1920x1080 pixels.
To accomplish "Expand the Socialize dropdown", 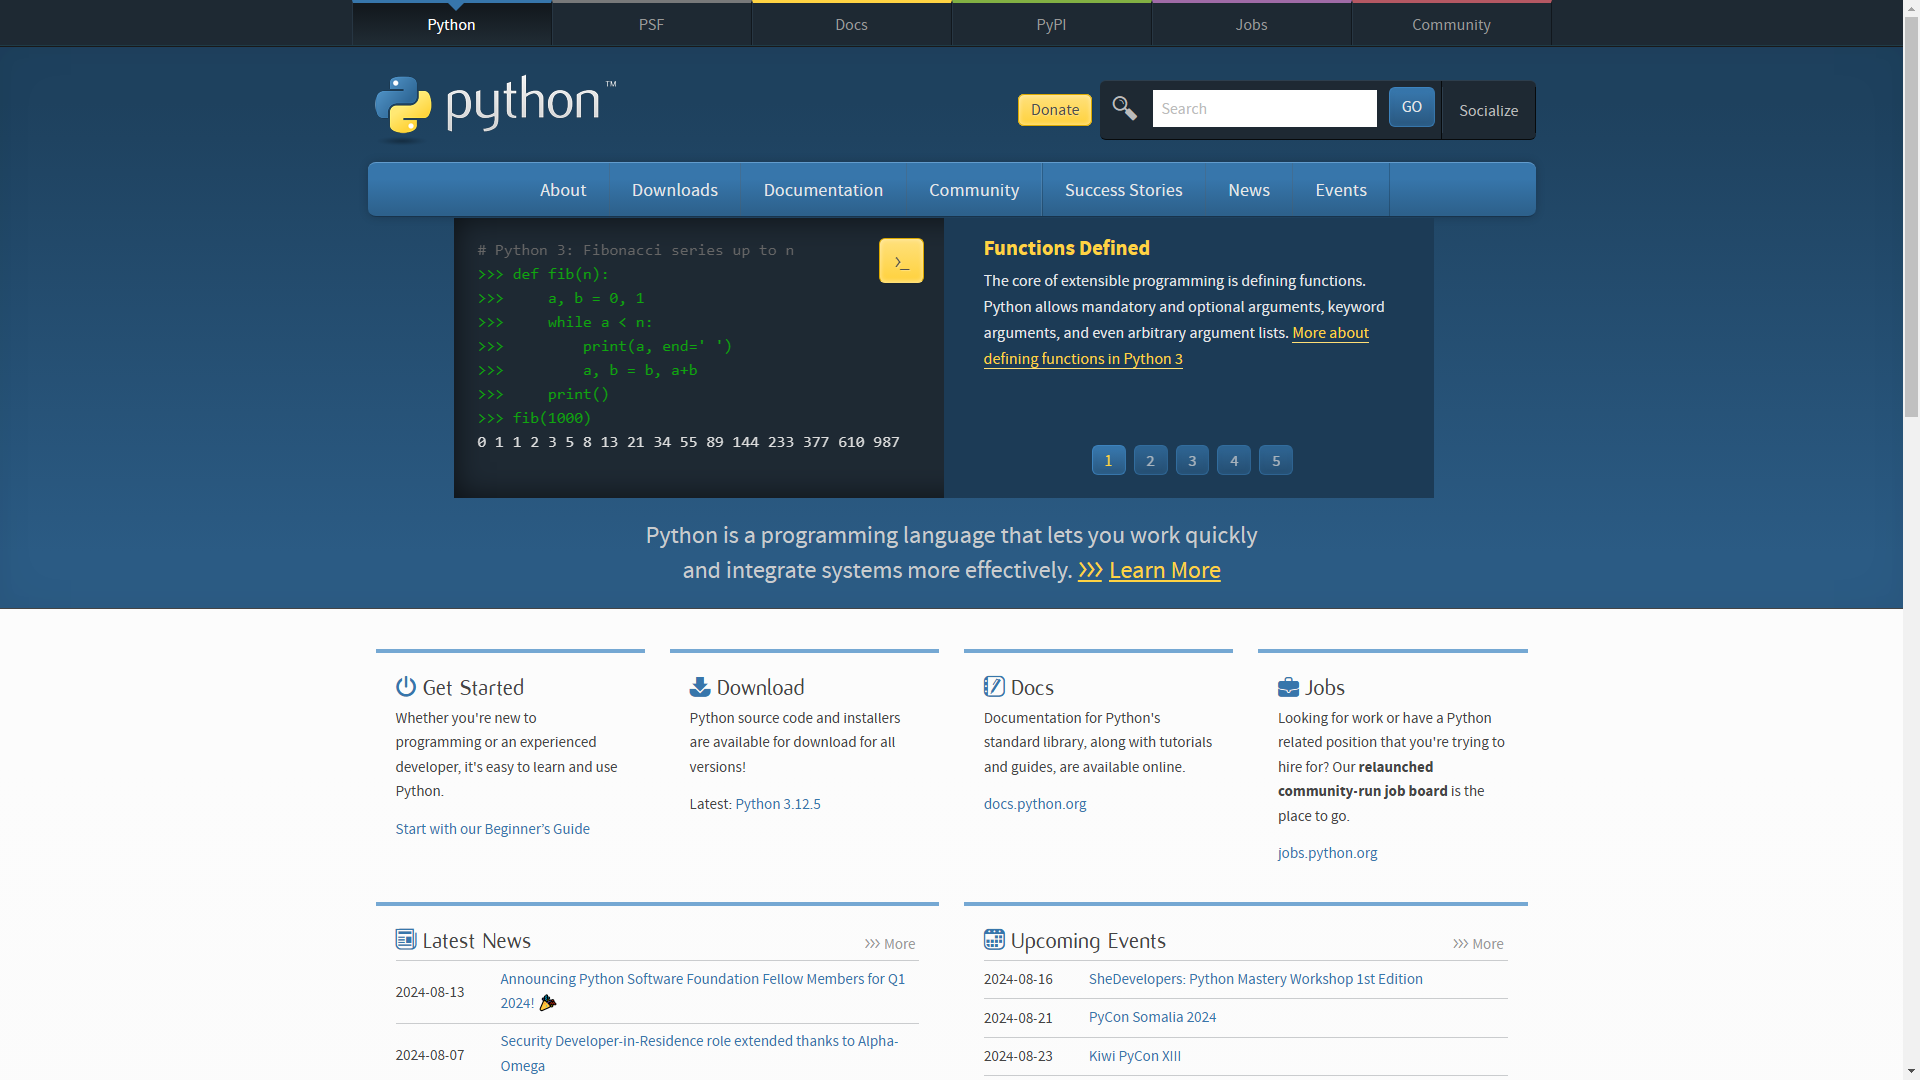I will [x=1488, y=110].
